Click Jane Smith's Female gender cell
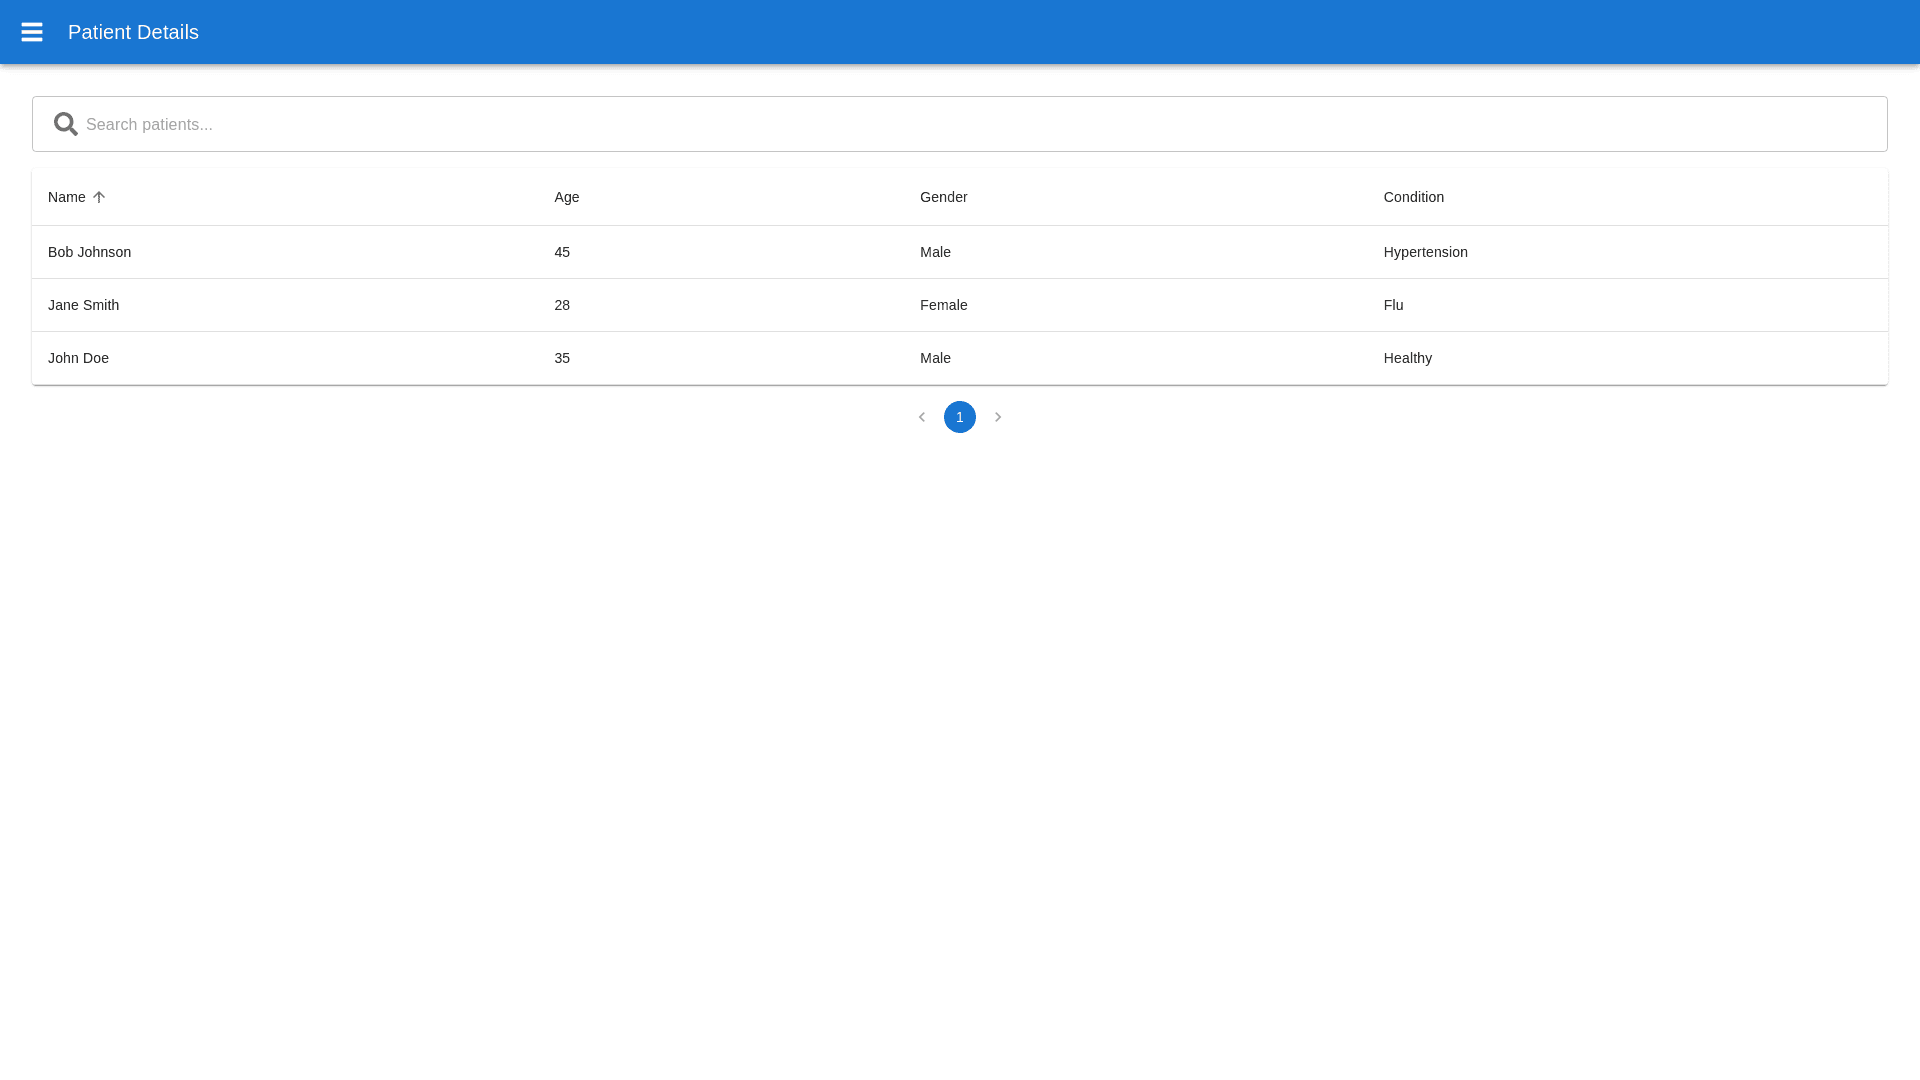 point(943,305)
